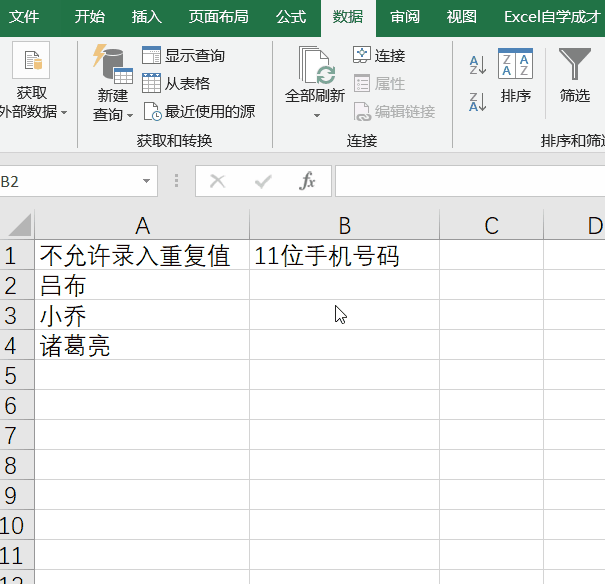Click the Refresh All (全部刷新) icon
Viewport: 605px width, 584px height.
coord(315,66)
